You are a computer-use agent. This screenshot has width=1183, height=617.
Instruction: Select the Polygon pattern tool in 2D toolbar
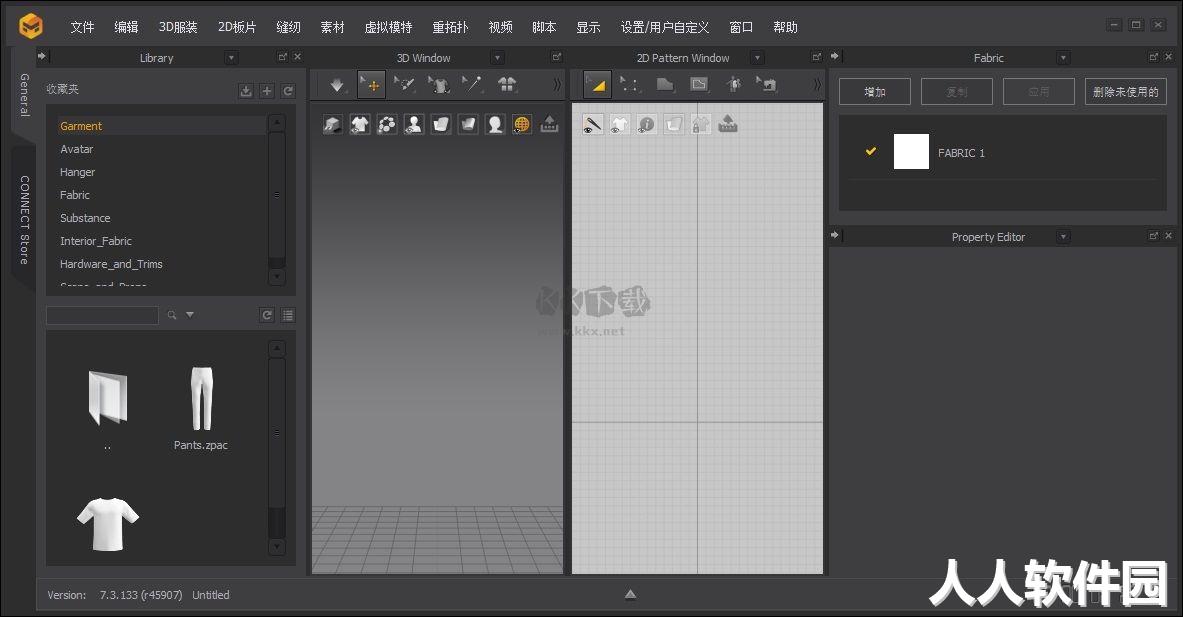[x=665, y=84]
